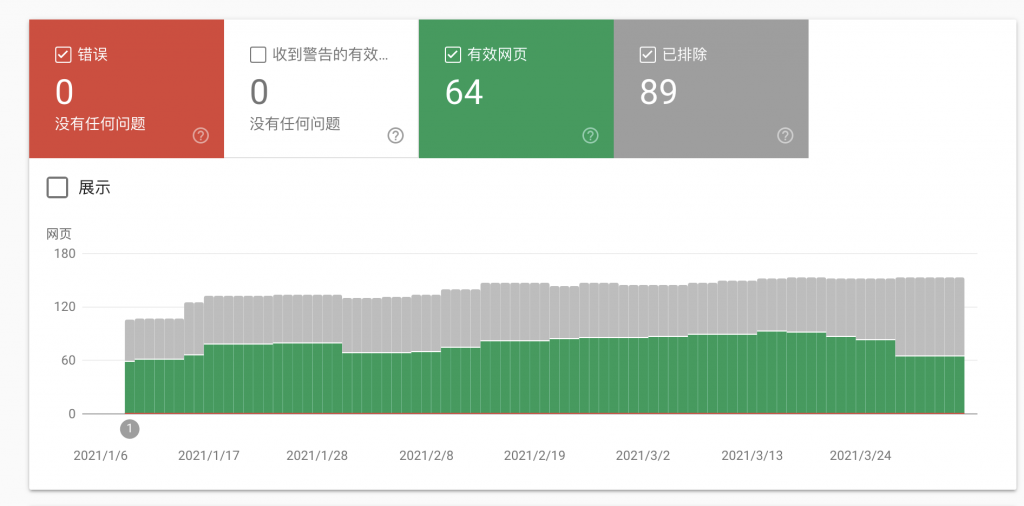This screenshot has height=506, width=1024.
Task: Uncheck the 已排除 checkbox
Action: pos(647,54)
